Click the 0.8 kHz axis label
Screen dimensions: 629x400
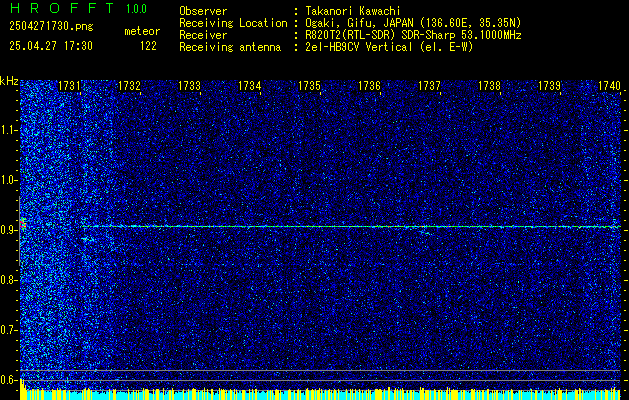tap(8, 280)
